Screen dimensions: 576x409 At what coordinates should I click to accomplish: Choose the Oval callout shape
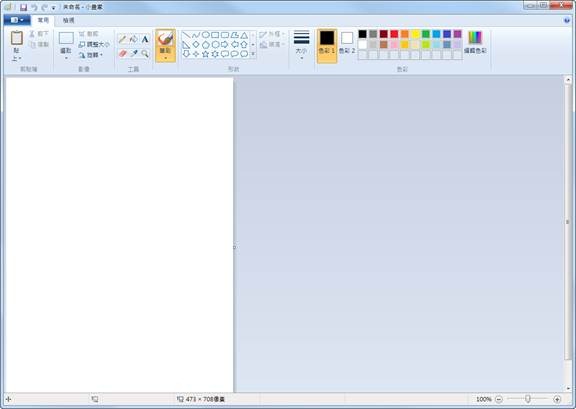pyautogui.click(x=234, y=54)
